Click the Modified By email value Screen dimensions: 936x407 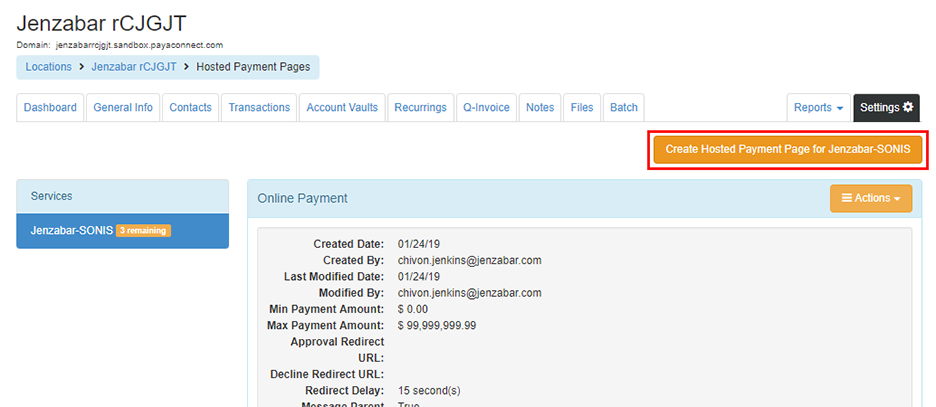pos(469,292)
